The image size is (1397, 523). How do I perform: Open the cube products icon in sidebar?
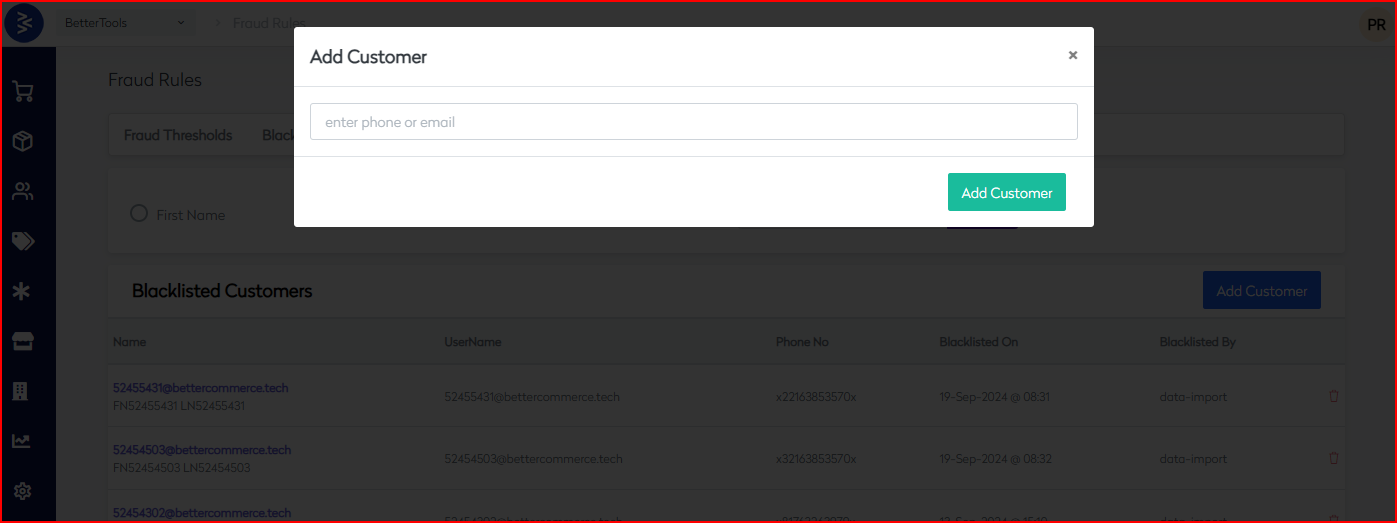23,142
